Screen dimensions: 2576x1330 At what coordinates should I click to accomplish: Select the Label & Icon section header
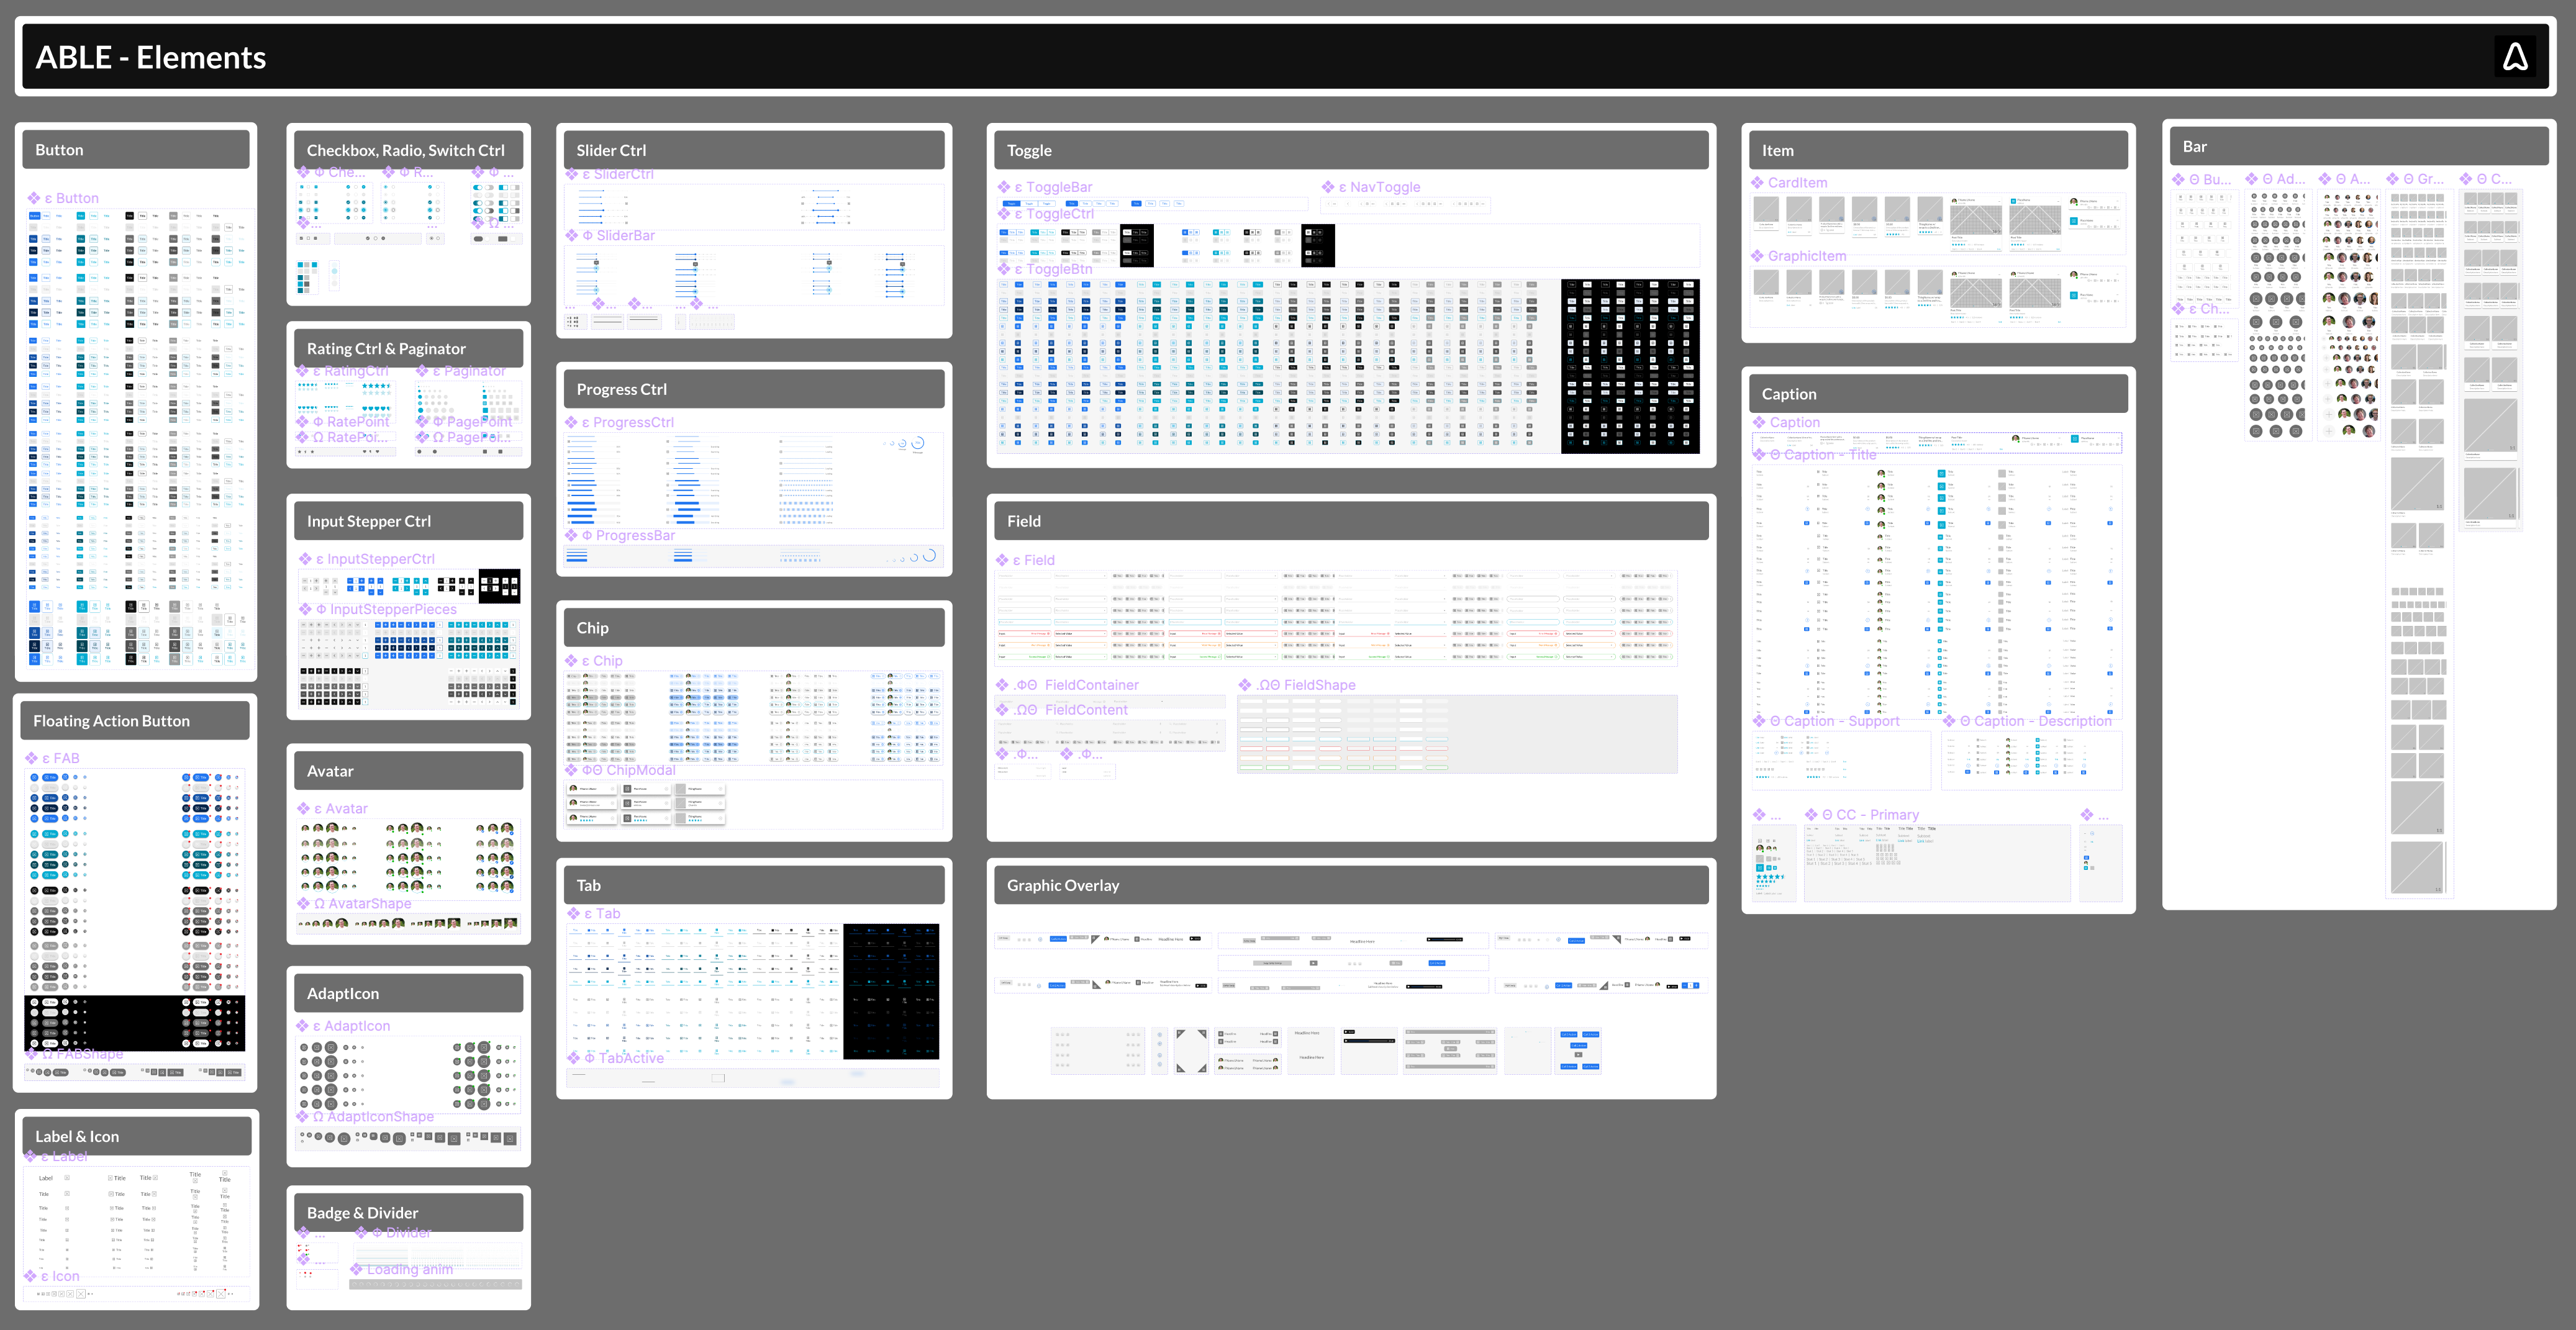pyautogui.click(x=137, y=1136)
